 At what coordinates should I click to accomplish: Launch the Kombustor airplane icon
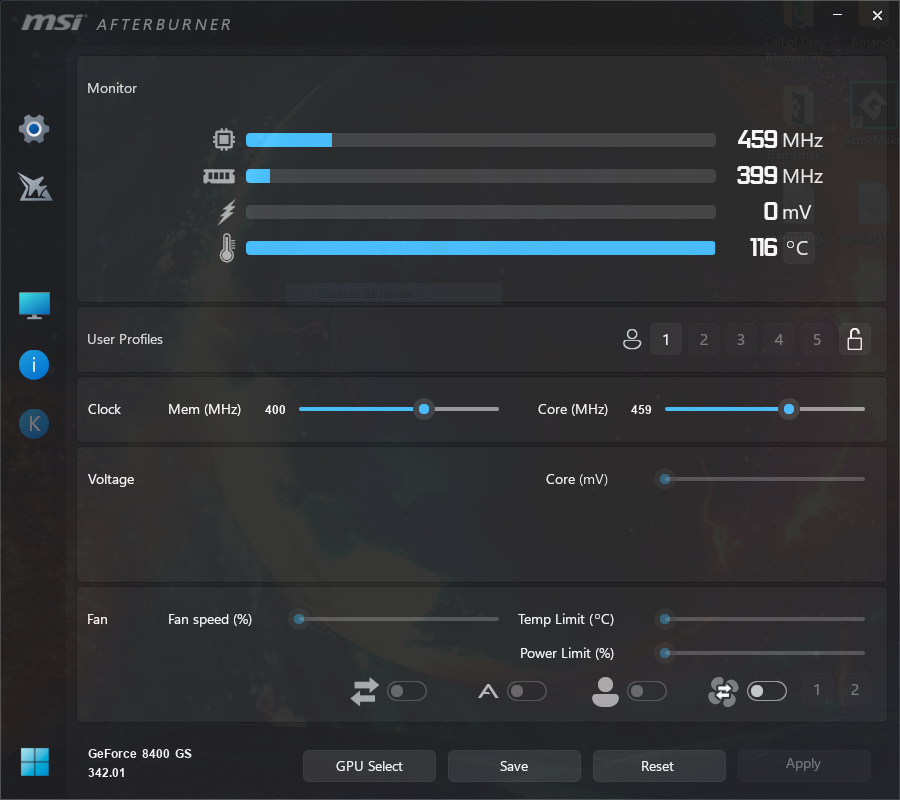(34, 187)
